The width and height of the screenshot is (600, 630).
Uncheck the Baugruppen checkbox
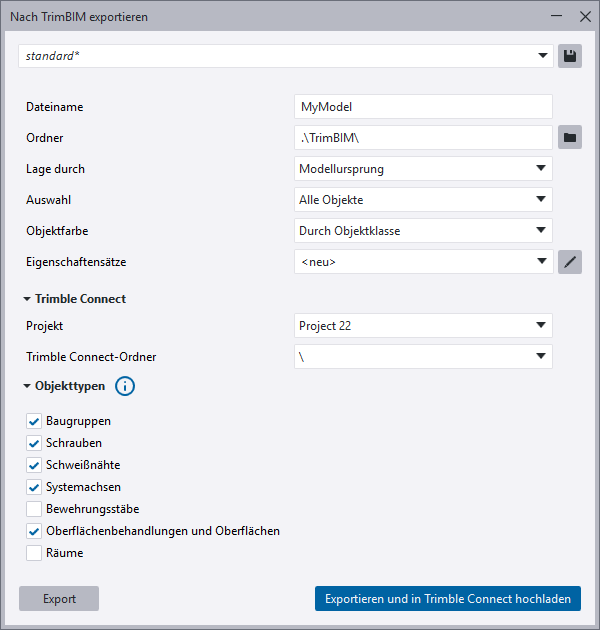(34, 421)
